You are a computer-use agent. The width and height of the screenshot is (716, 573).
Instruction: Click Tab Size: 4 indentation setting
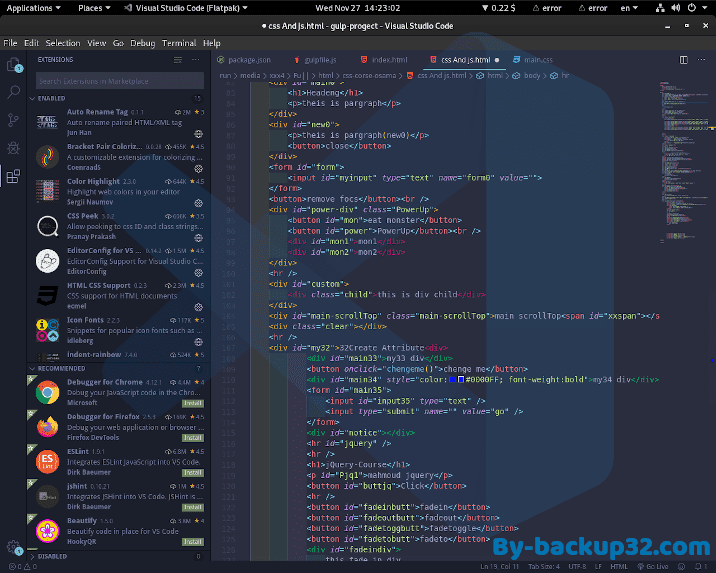point(544,567)
